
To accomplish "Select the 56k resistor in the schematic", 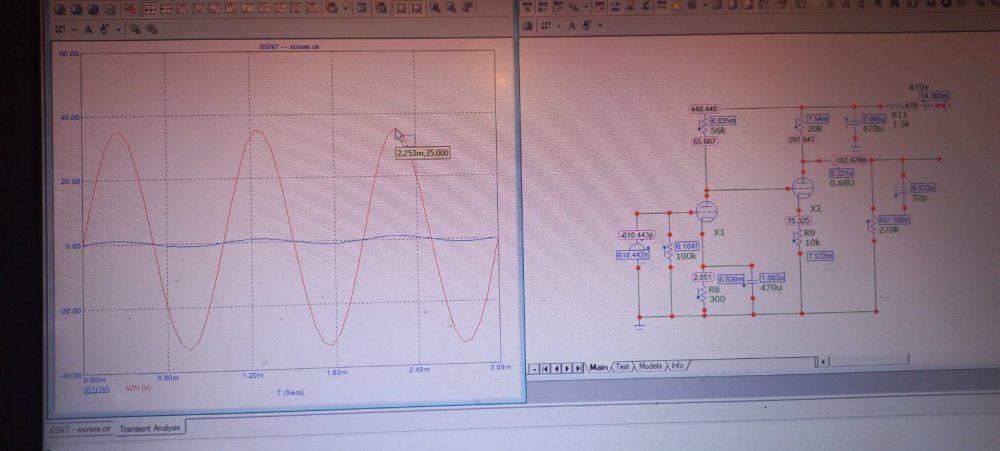I will 703,127.
